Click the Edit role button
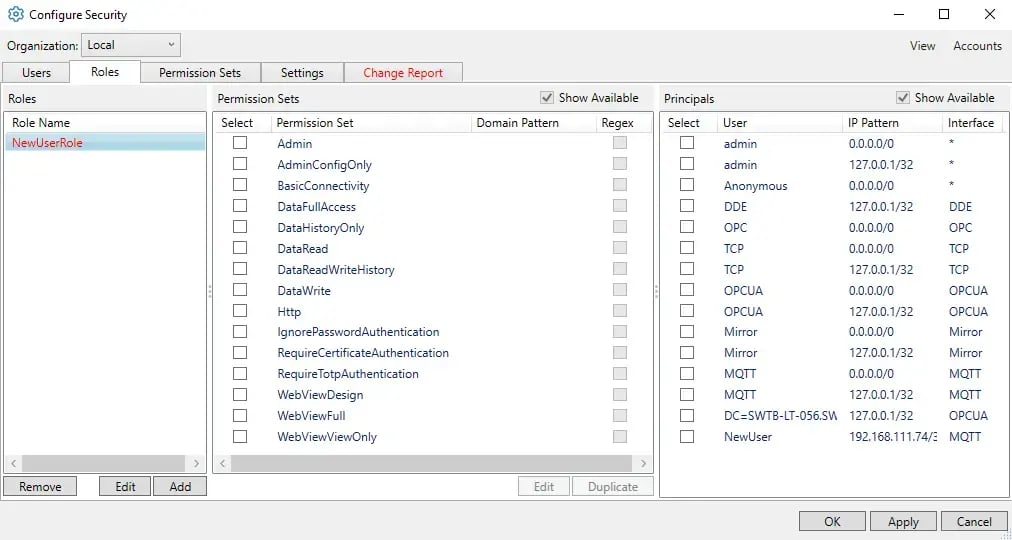Viewport: 1012px width, 540px height. (125, 486)
